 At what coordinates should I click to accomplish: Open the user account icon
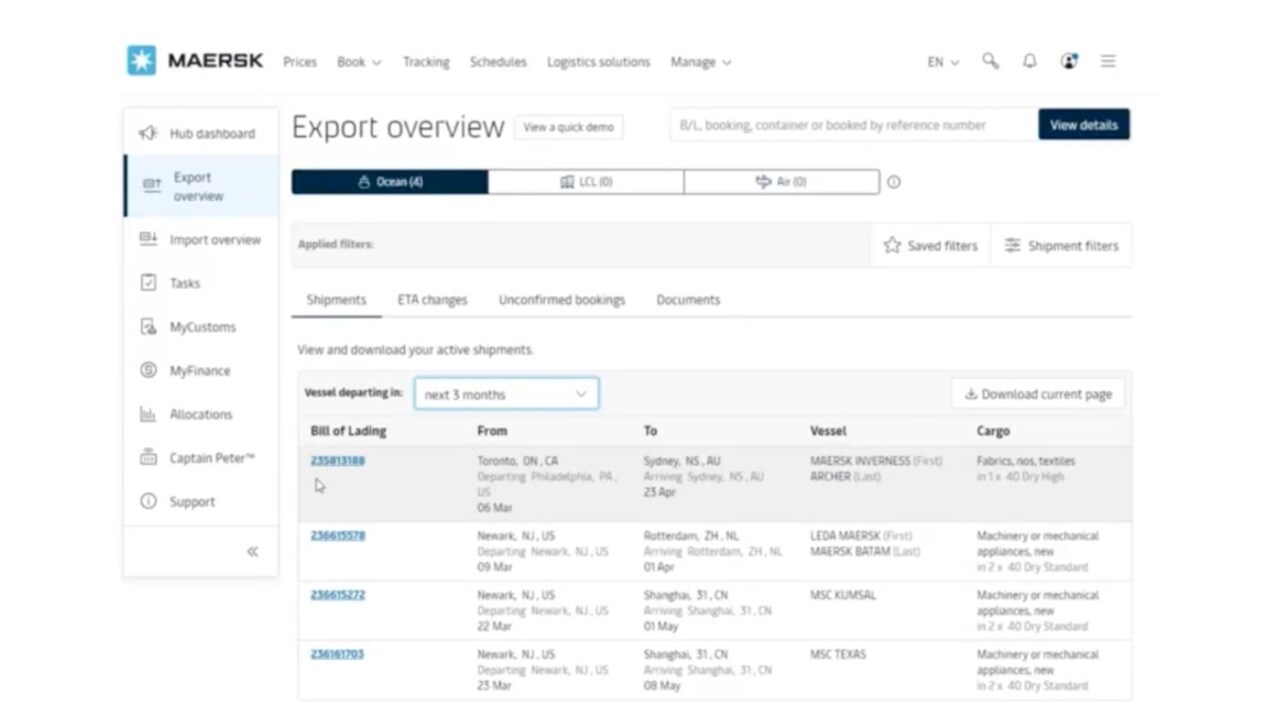point(1069,61)
